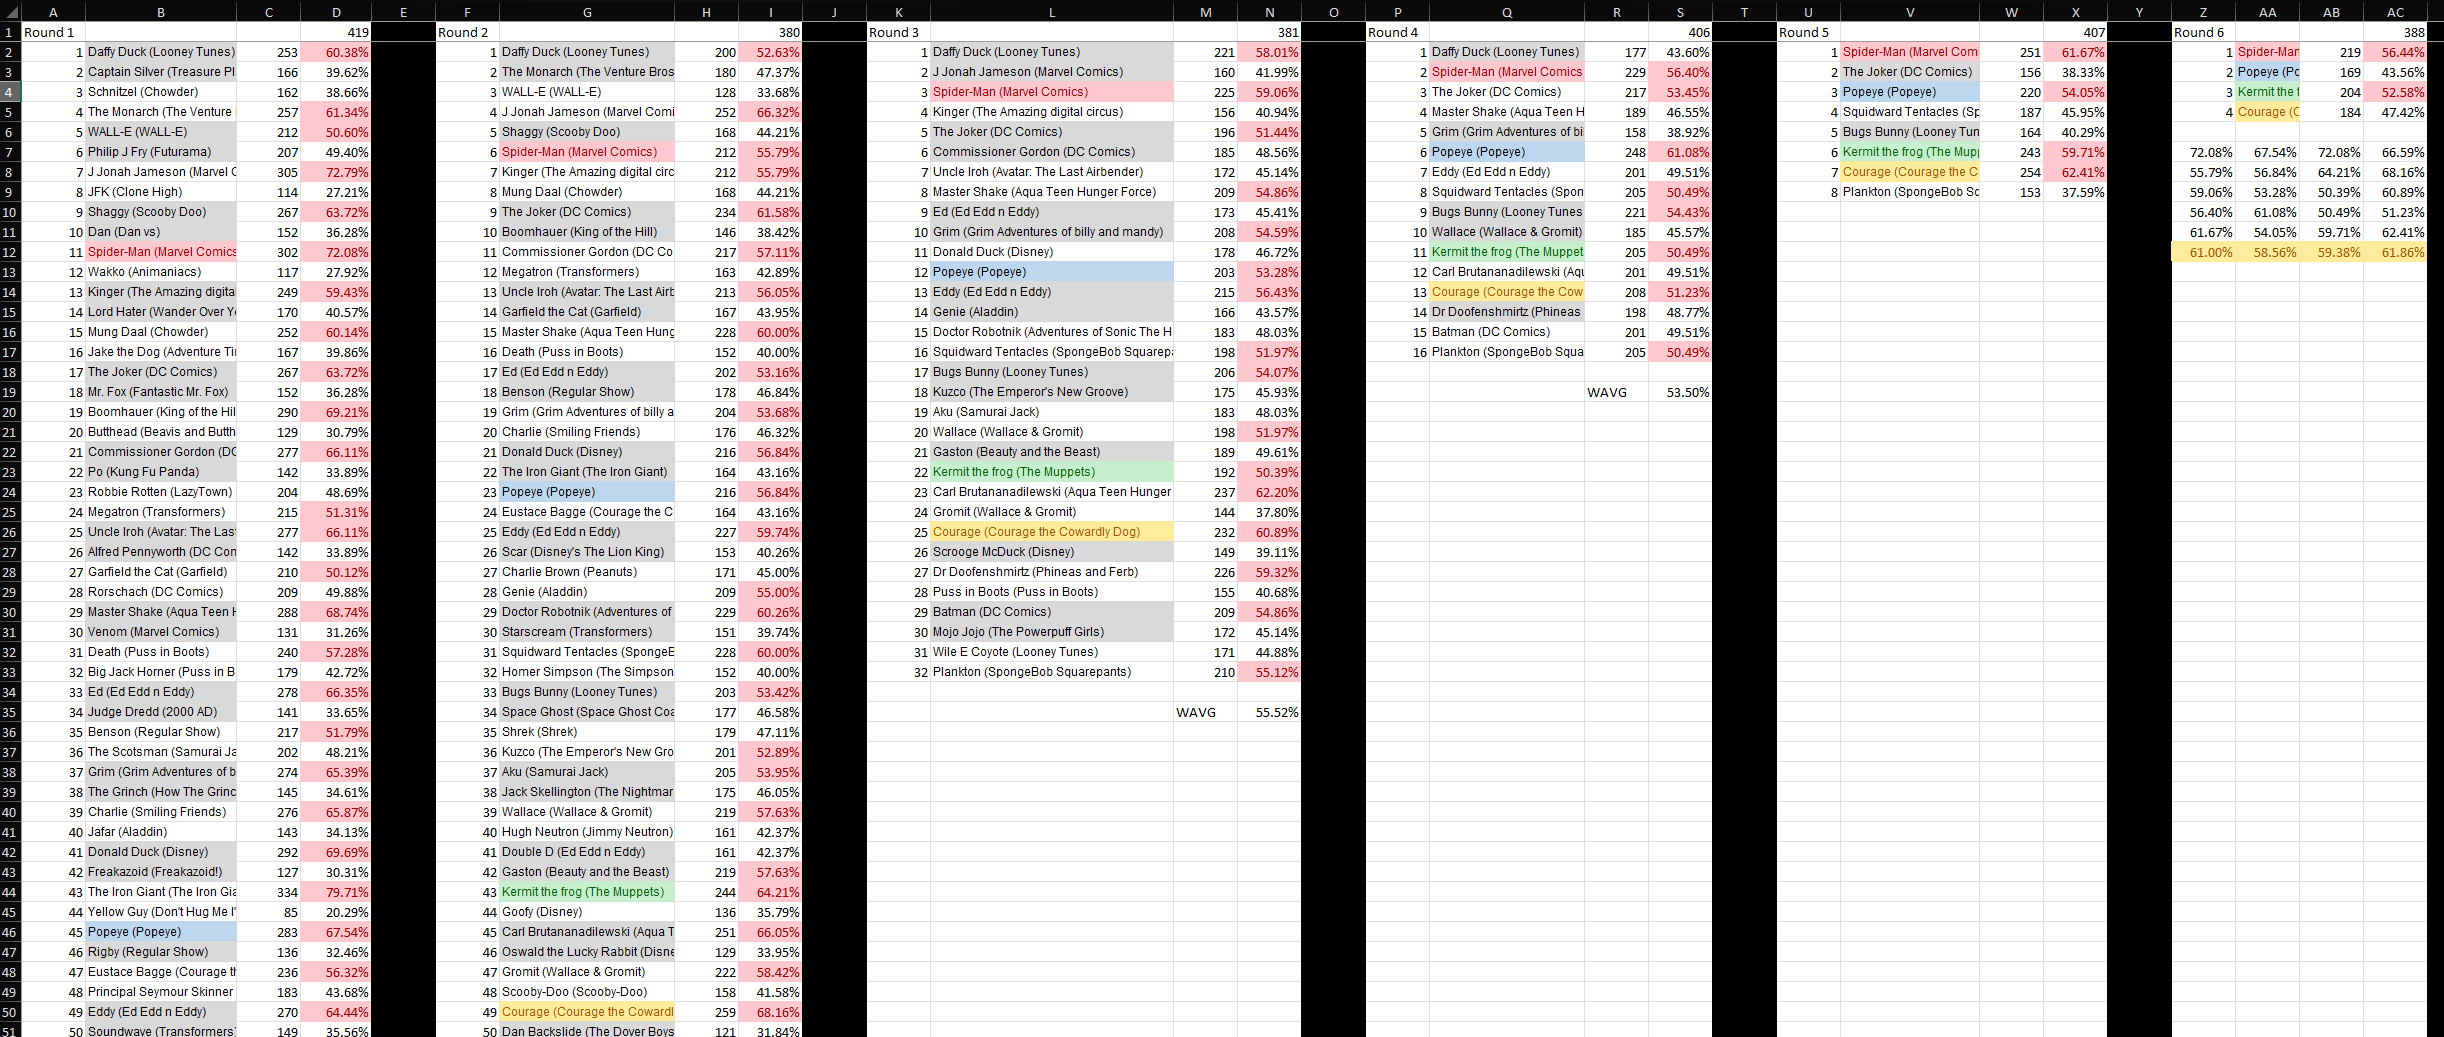Click the 'Soundwave (Transformers' cell

coord(161,1030)
